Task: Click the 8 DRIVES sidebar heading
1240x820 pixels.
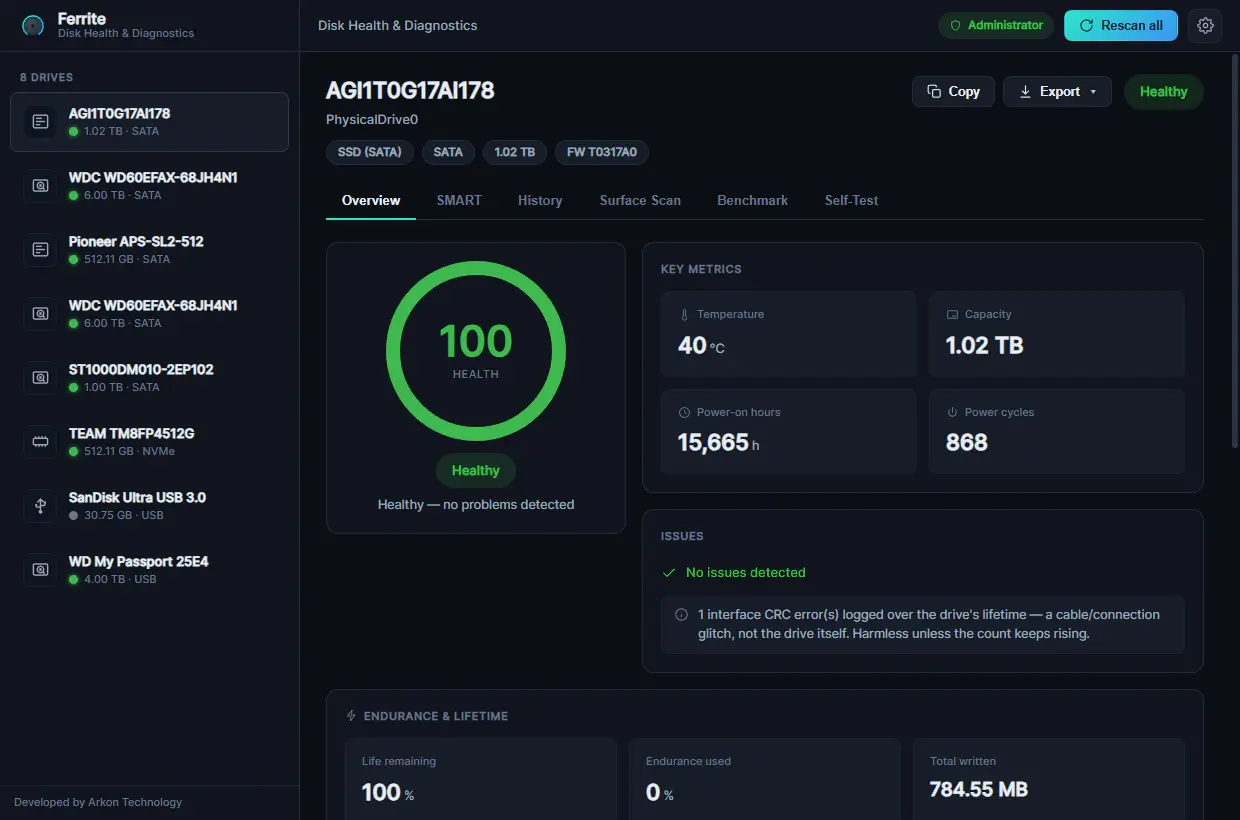Action: pos(46,78)
